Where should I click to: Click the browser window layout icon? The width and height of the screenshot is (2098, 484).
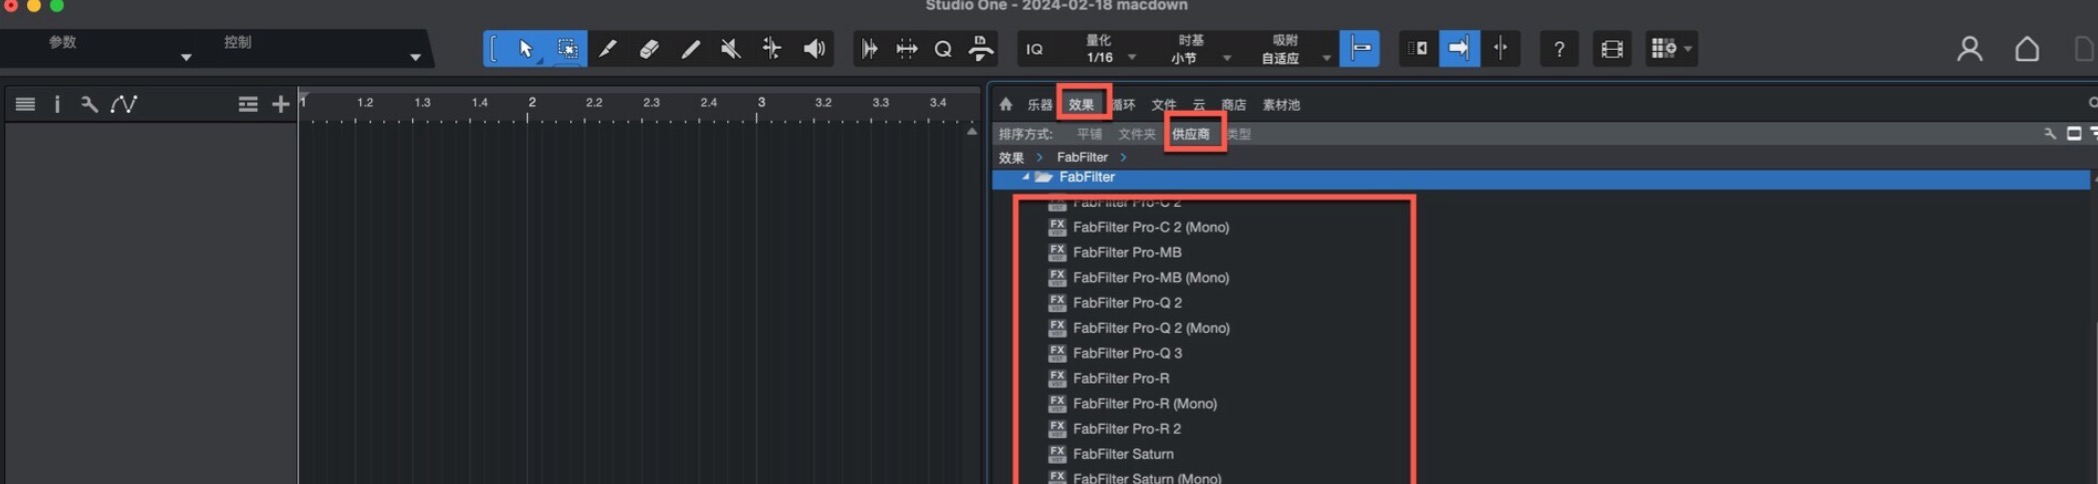(2074, 133)
